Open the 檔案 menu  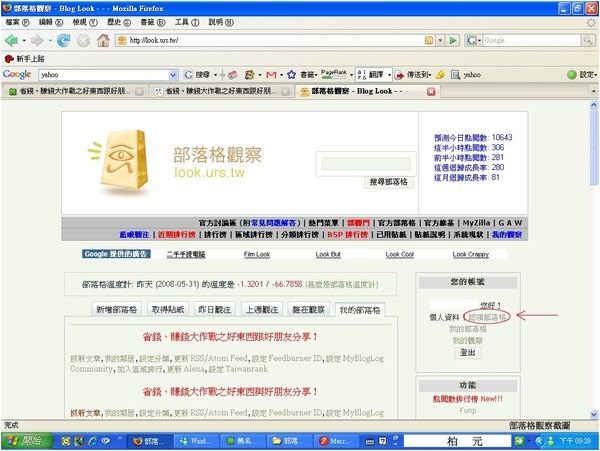pyautogui.click(x=17, y=23)
